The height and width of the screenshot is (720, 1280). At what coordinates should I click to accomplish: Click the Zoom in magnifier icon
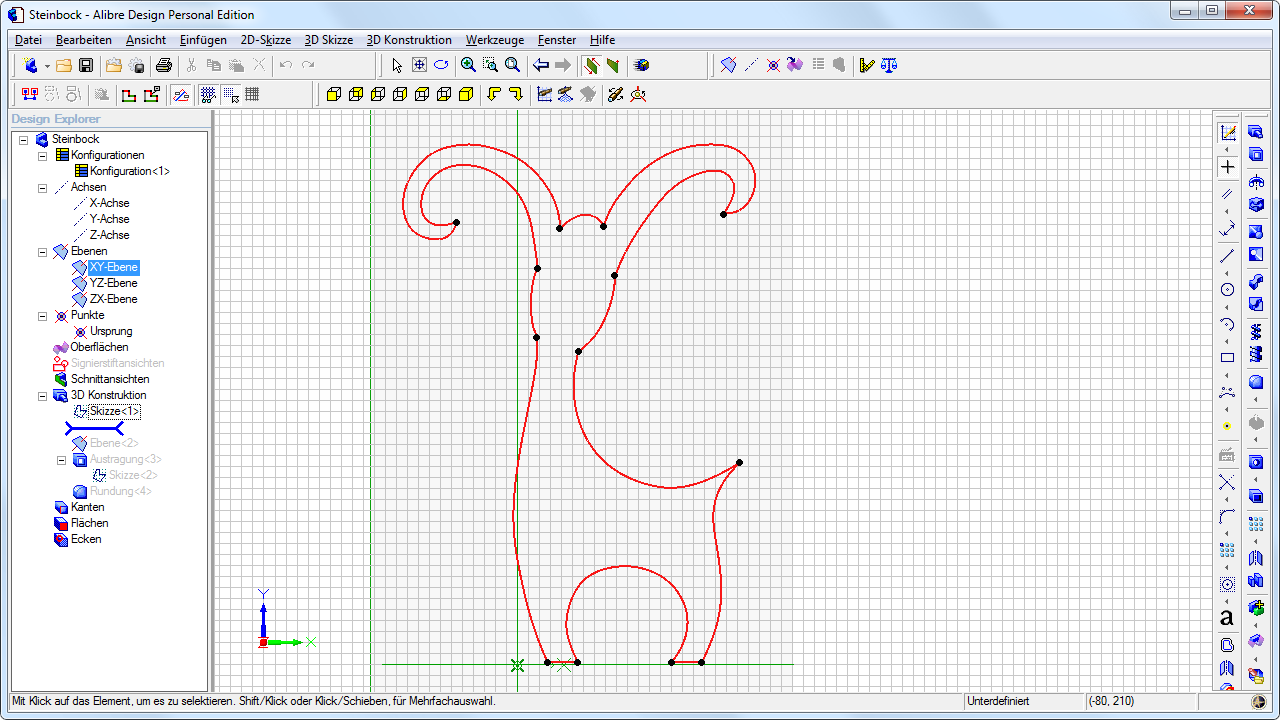point(468,65)
